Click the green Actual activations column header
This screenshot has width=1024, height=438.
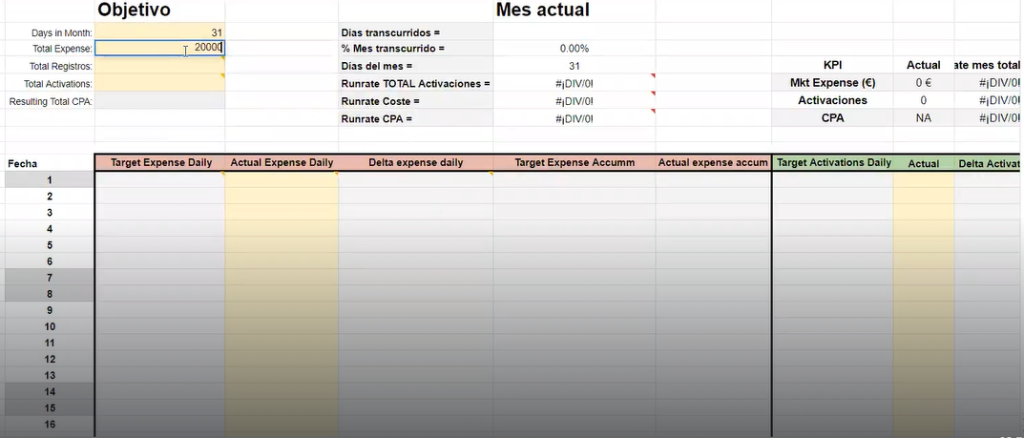click(923, 164)
